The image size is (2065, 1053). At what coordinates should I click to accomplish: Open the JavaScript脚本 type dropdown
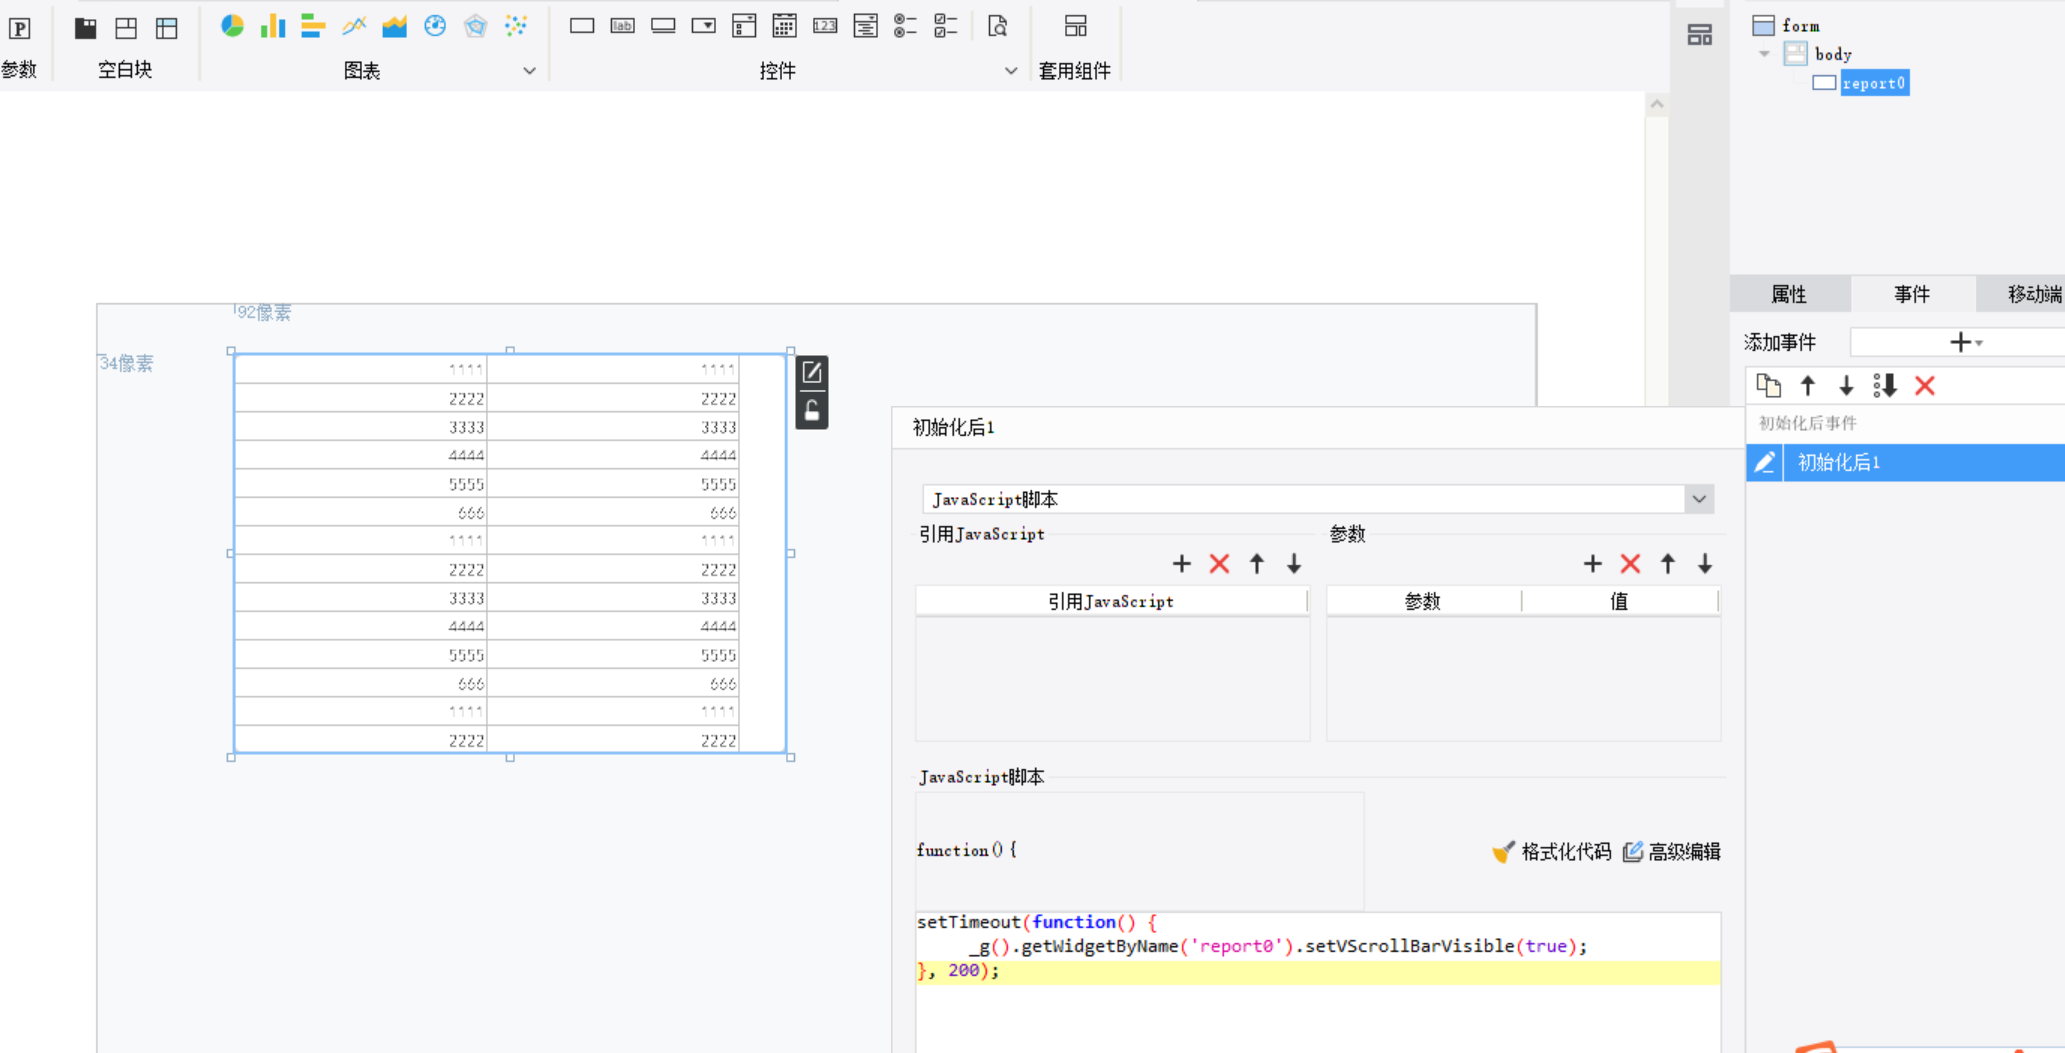tap(1699, 499)
